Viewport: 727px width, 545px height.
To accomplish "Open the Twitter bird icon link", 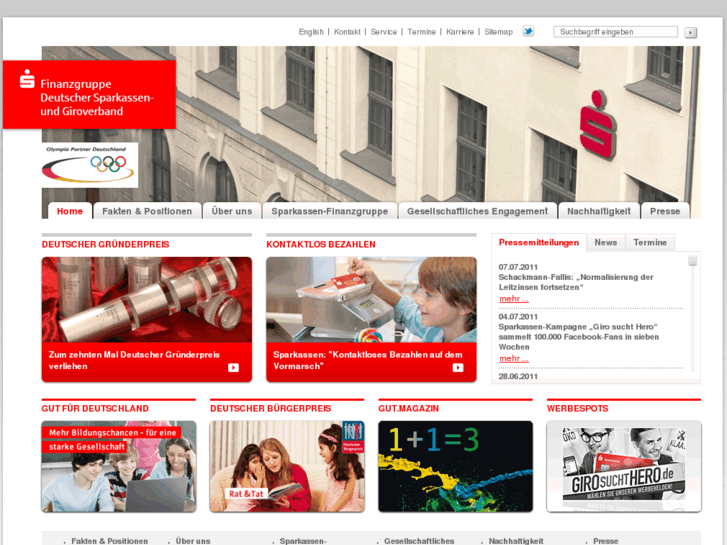I will (x=528, y=31).
